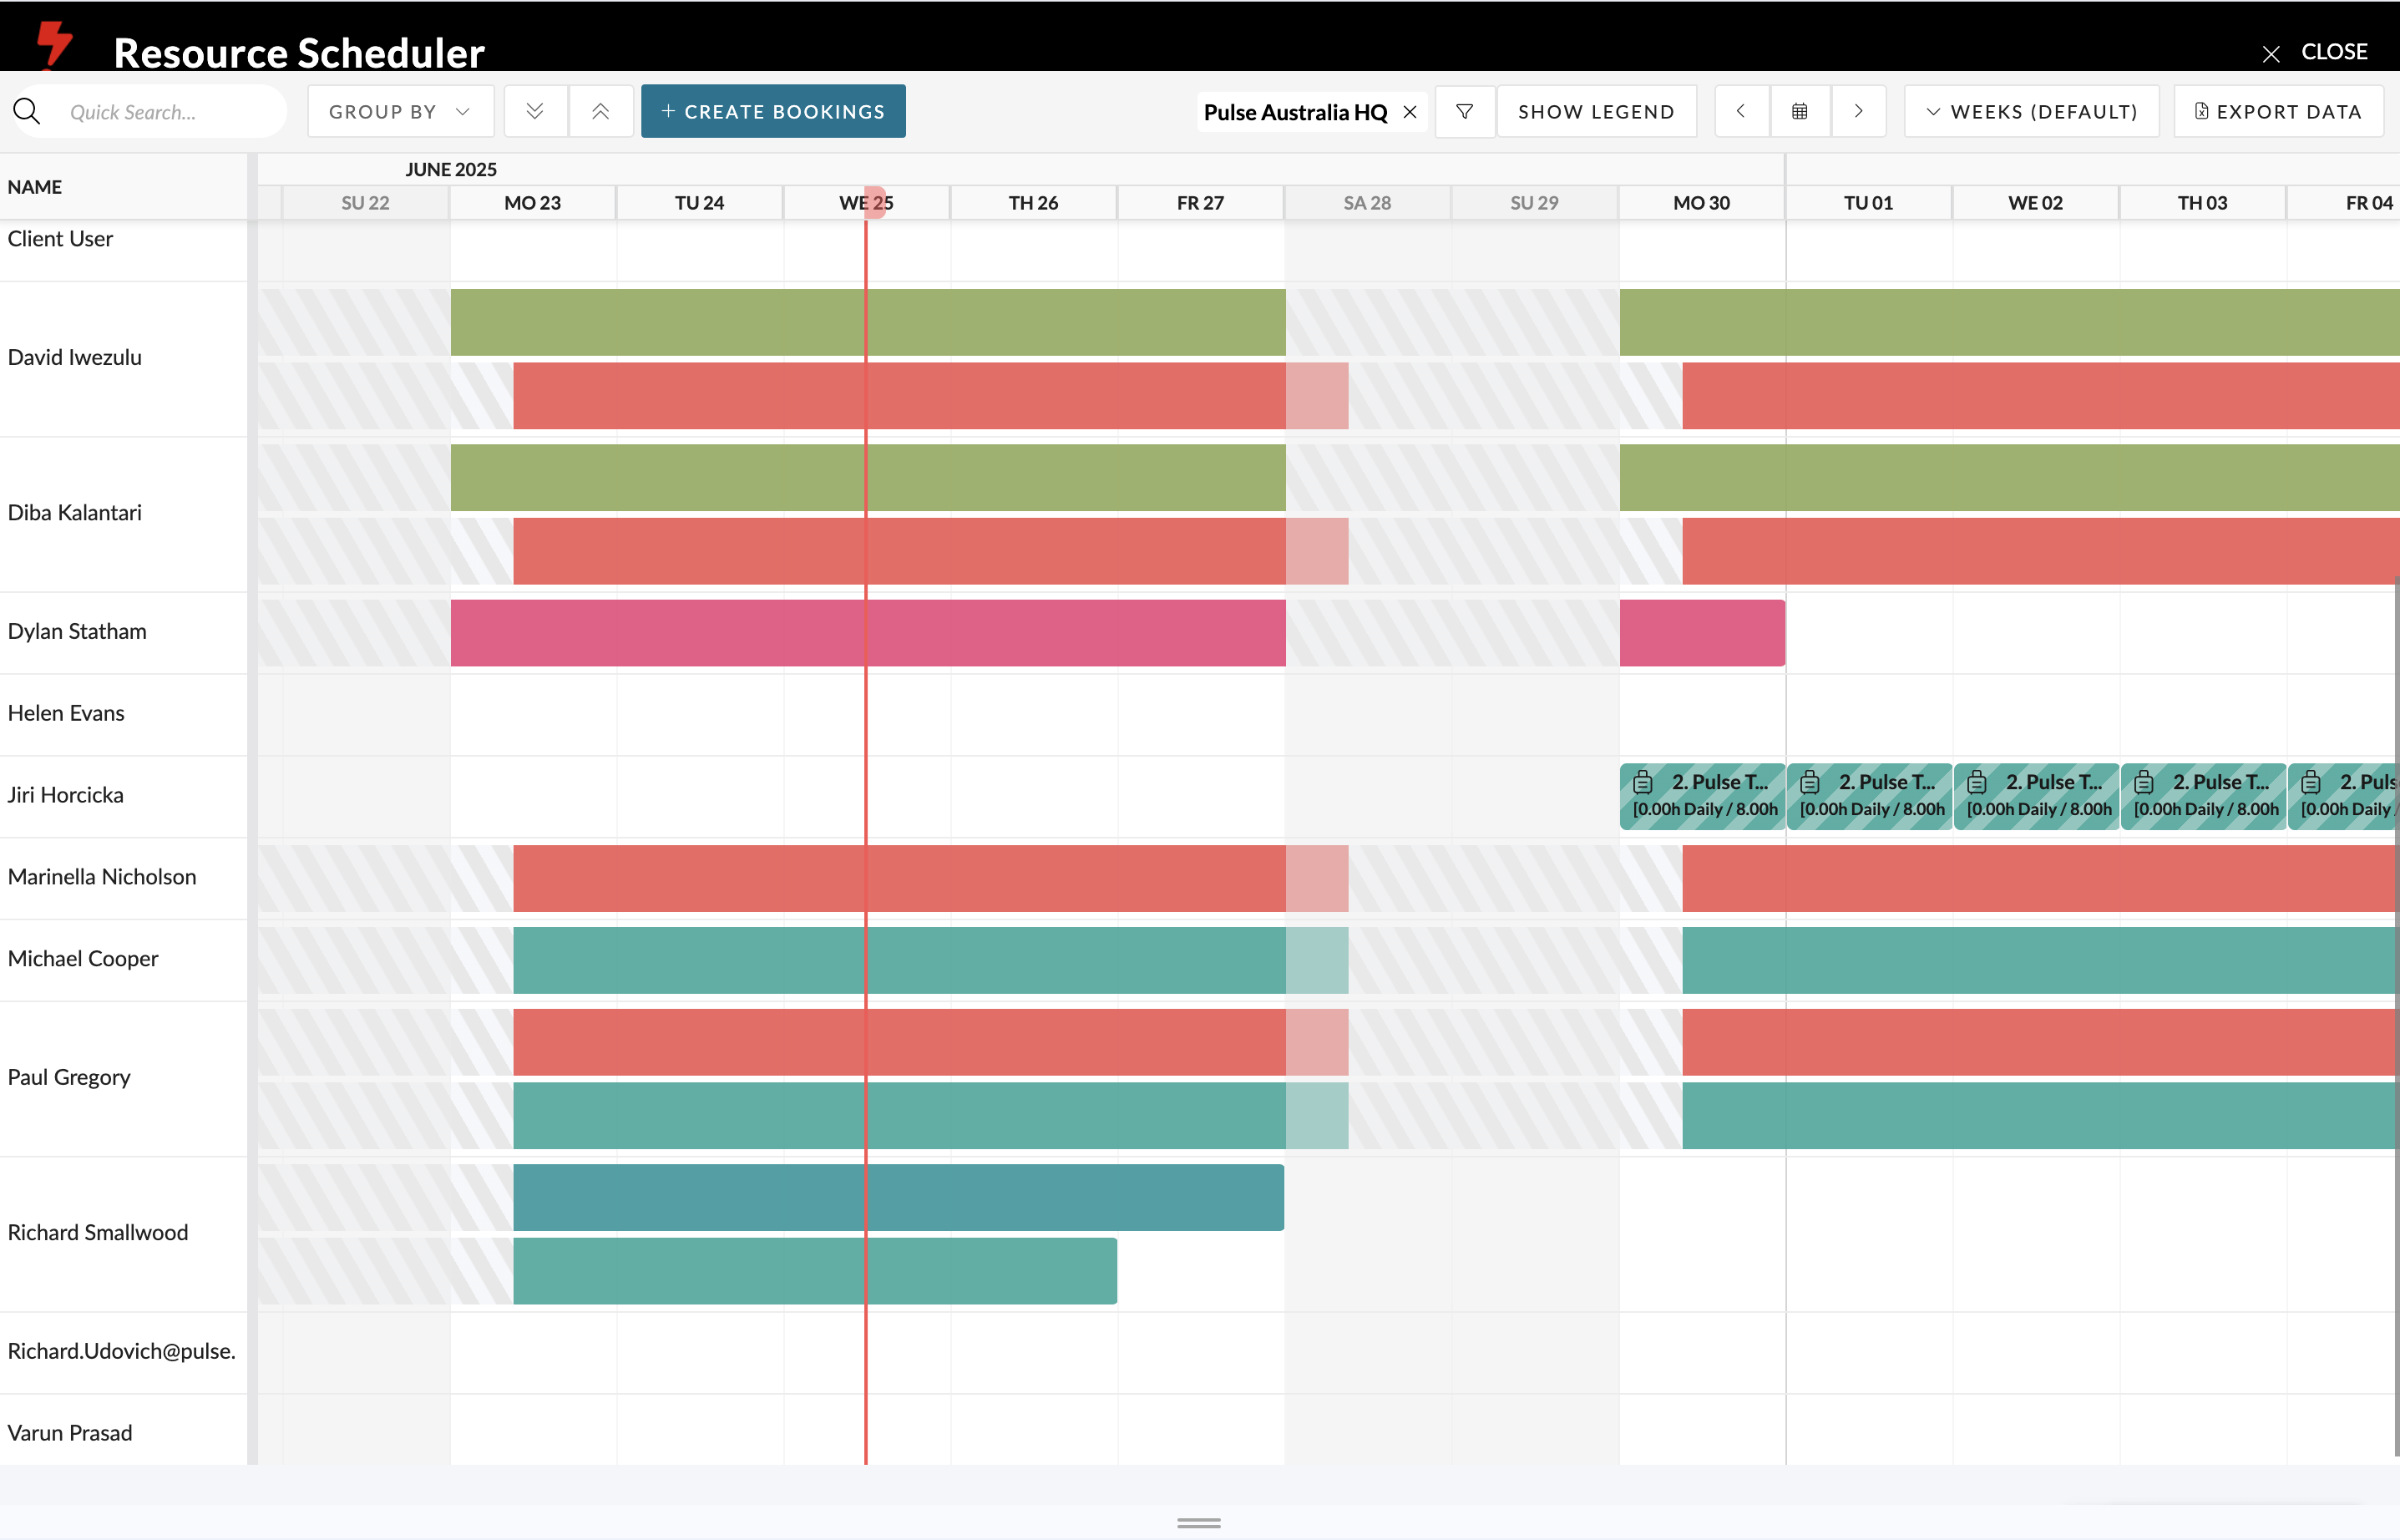Go to previous period with left arrow

[1741, 111]
